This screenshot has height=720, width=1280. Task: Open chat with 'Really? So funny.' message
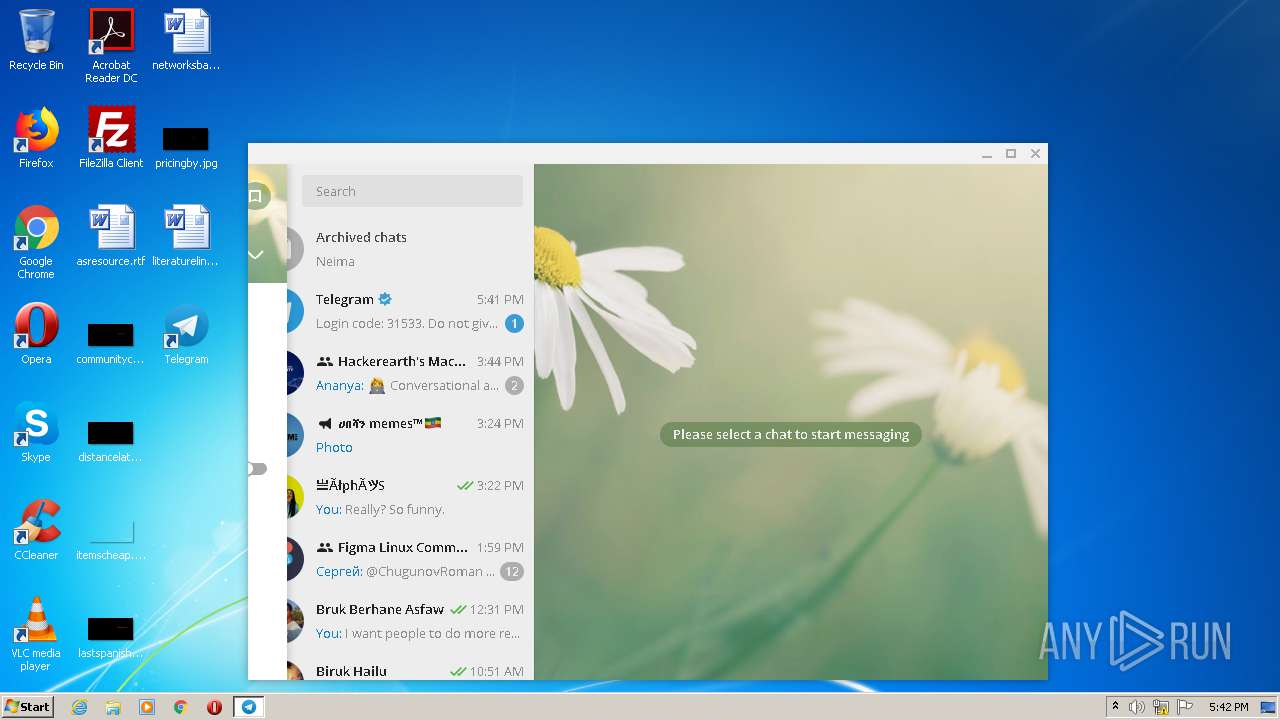(x=410, y=497)
